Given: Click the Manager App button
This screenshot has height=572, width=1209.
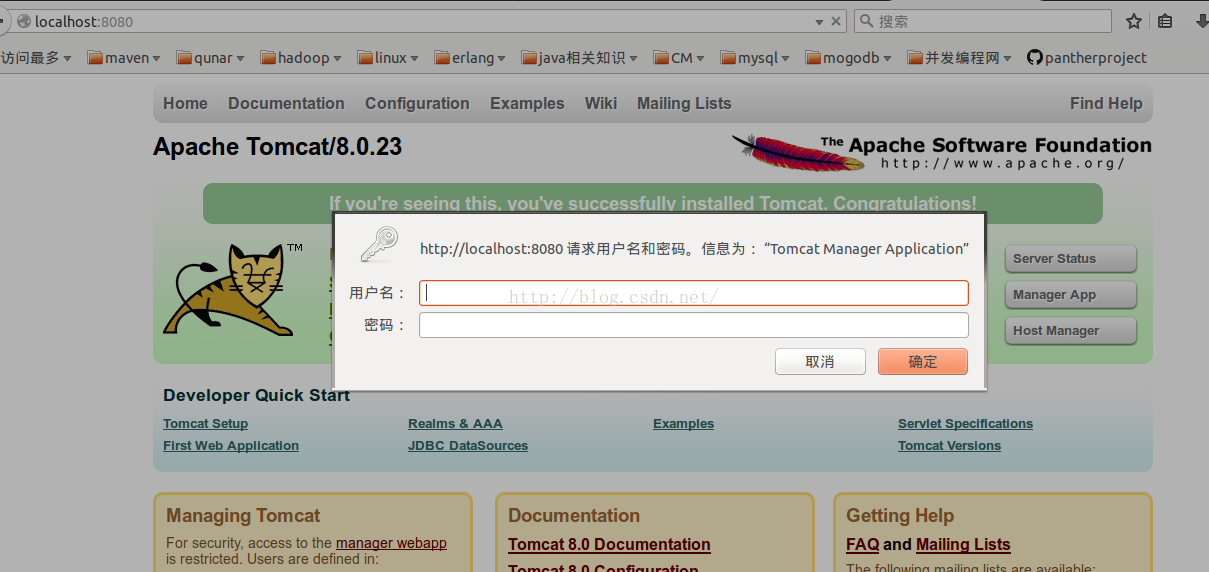Looking at the screenshot, I should pyautogui.click(x=1070, y=295).
